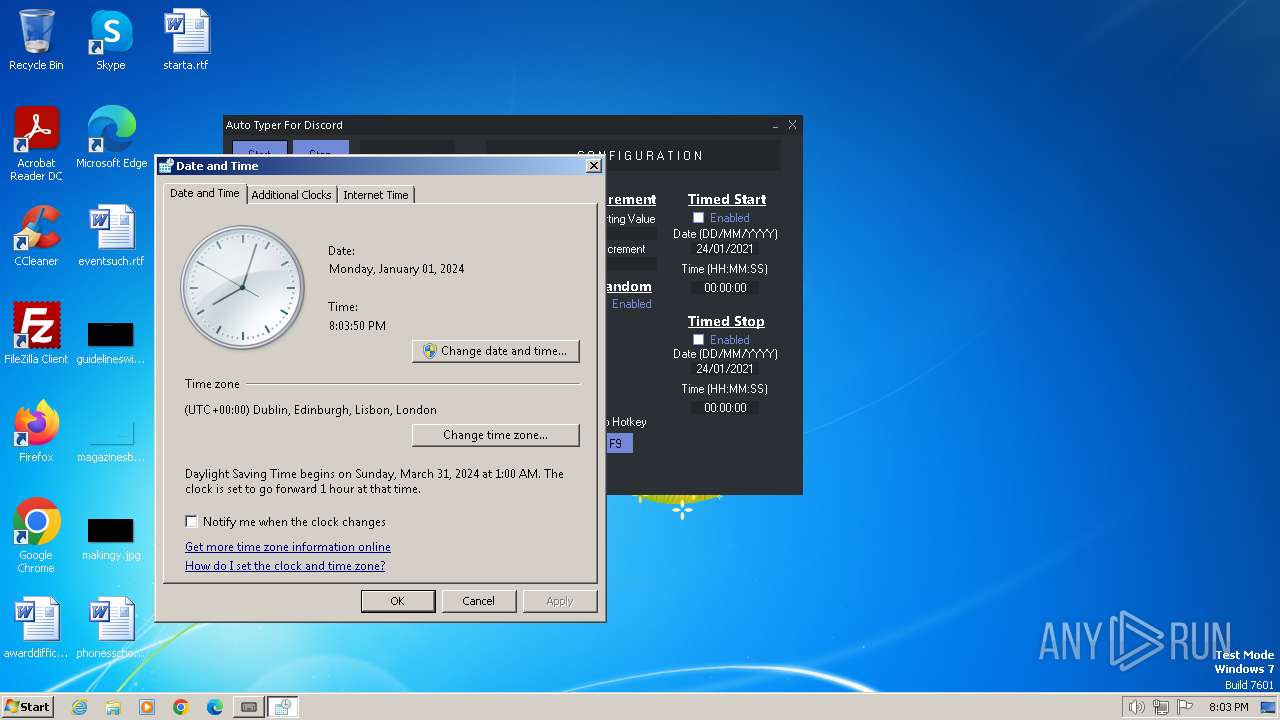Edit Timed Stop time field 00:00:00
The image size is (1280, 720).
point(726,408)
